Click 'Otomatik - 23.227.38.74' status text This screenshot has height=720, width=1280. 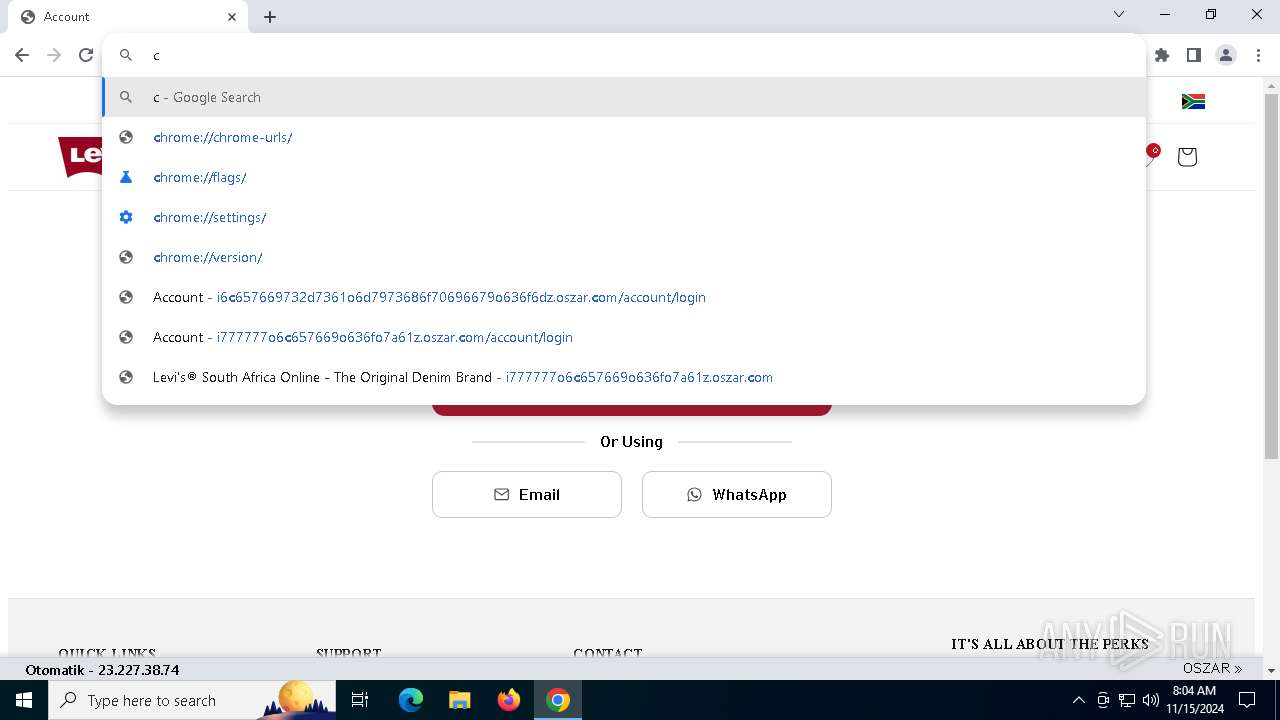[102, 670]
